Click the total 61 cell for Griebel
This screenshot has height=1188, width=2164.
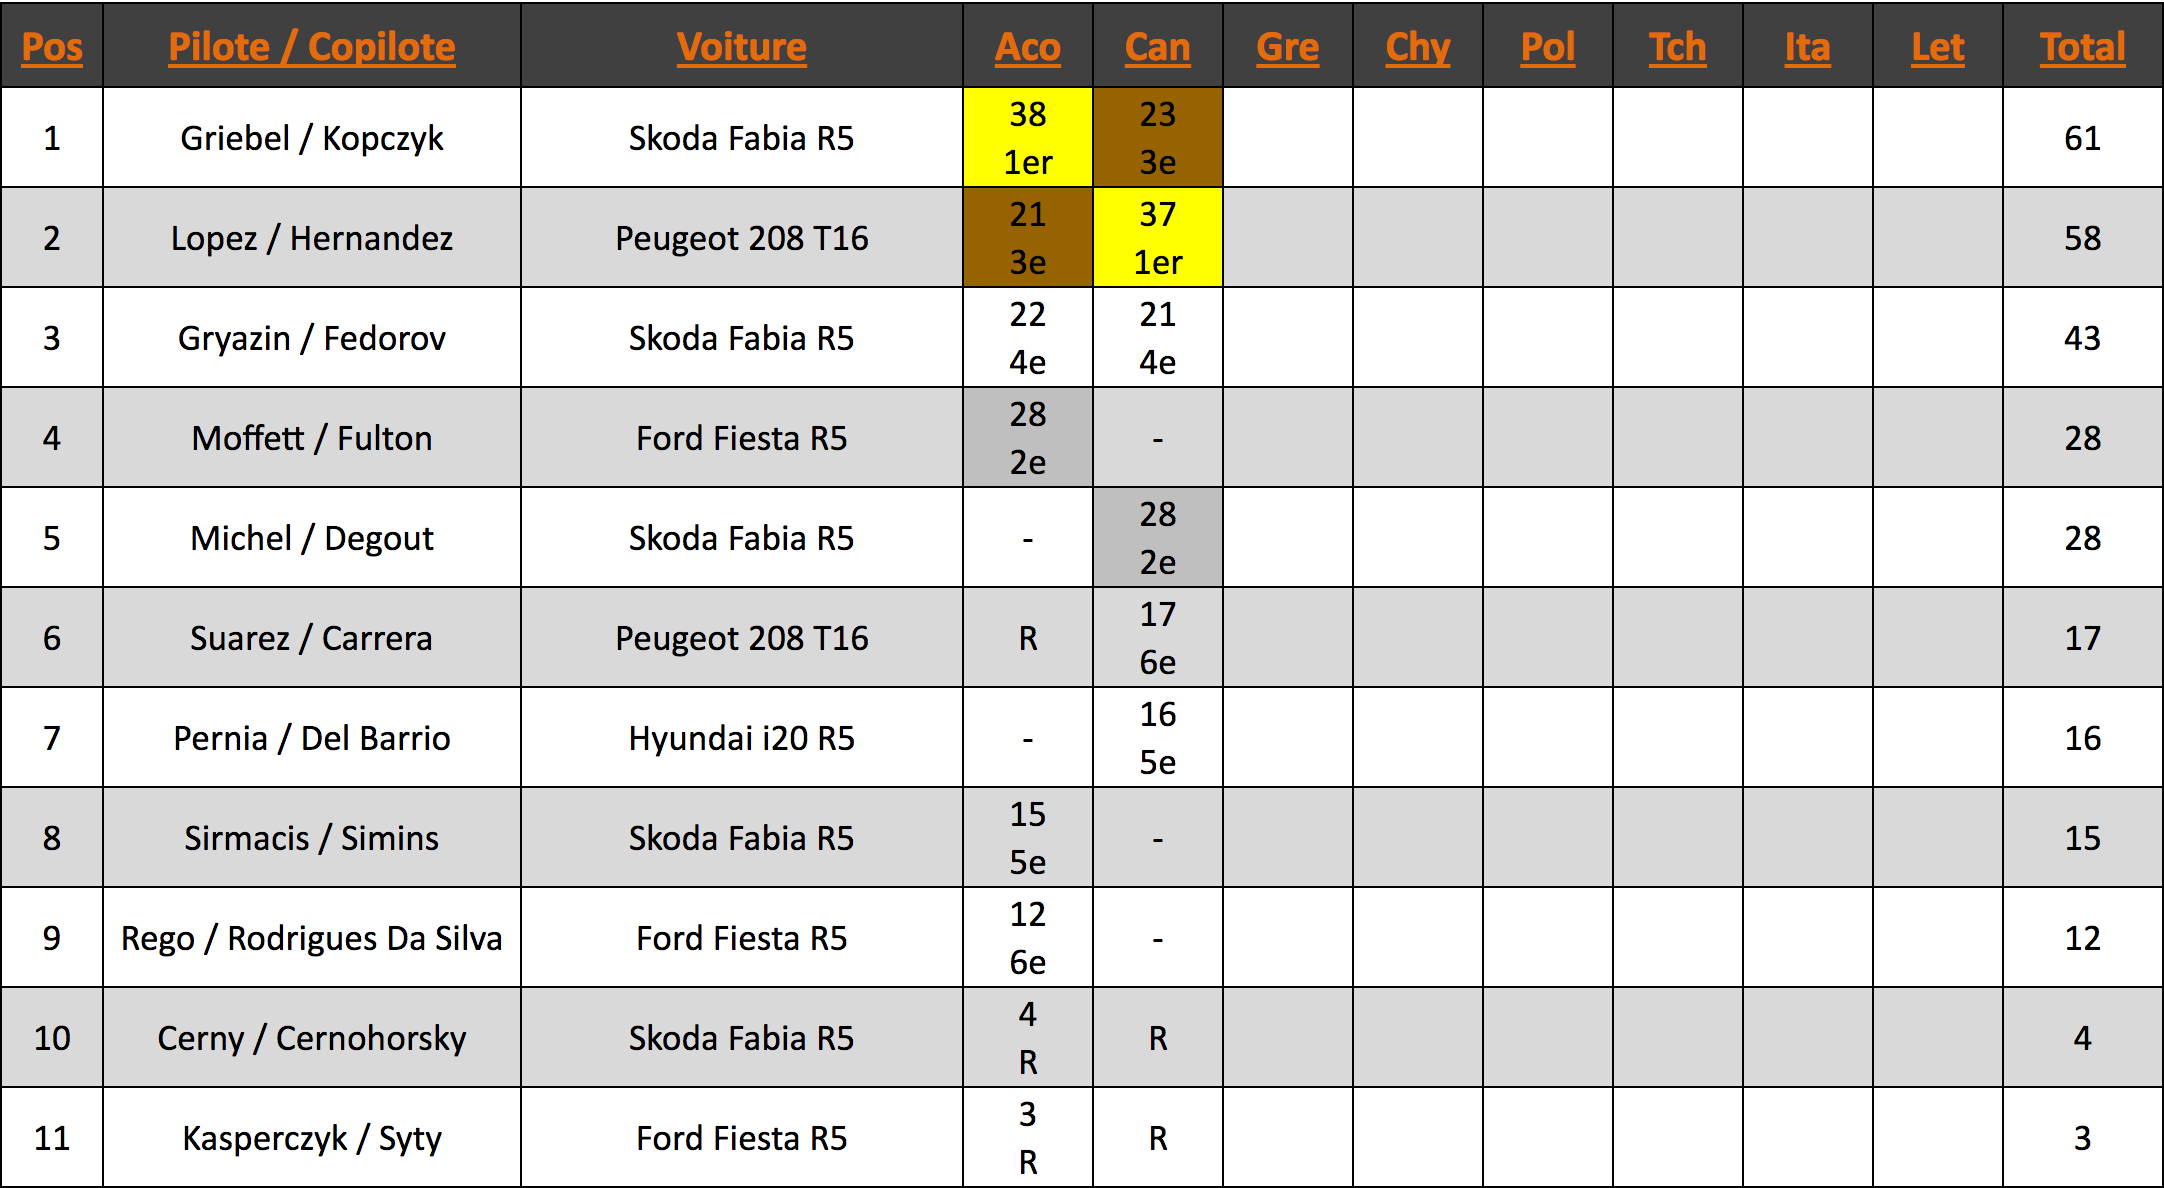click(2083, 138)
